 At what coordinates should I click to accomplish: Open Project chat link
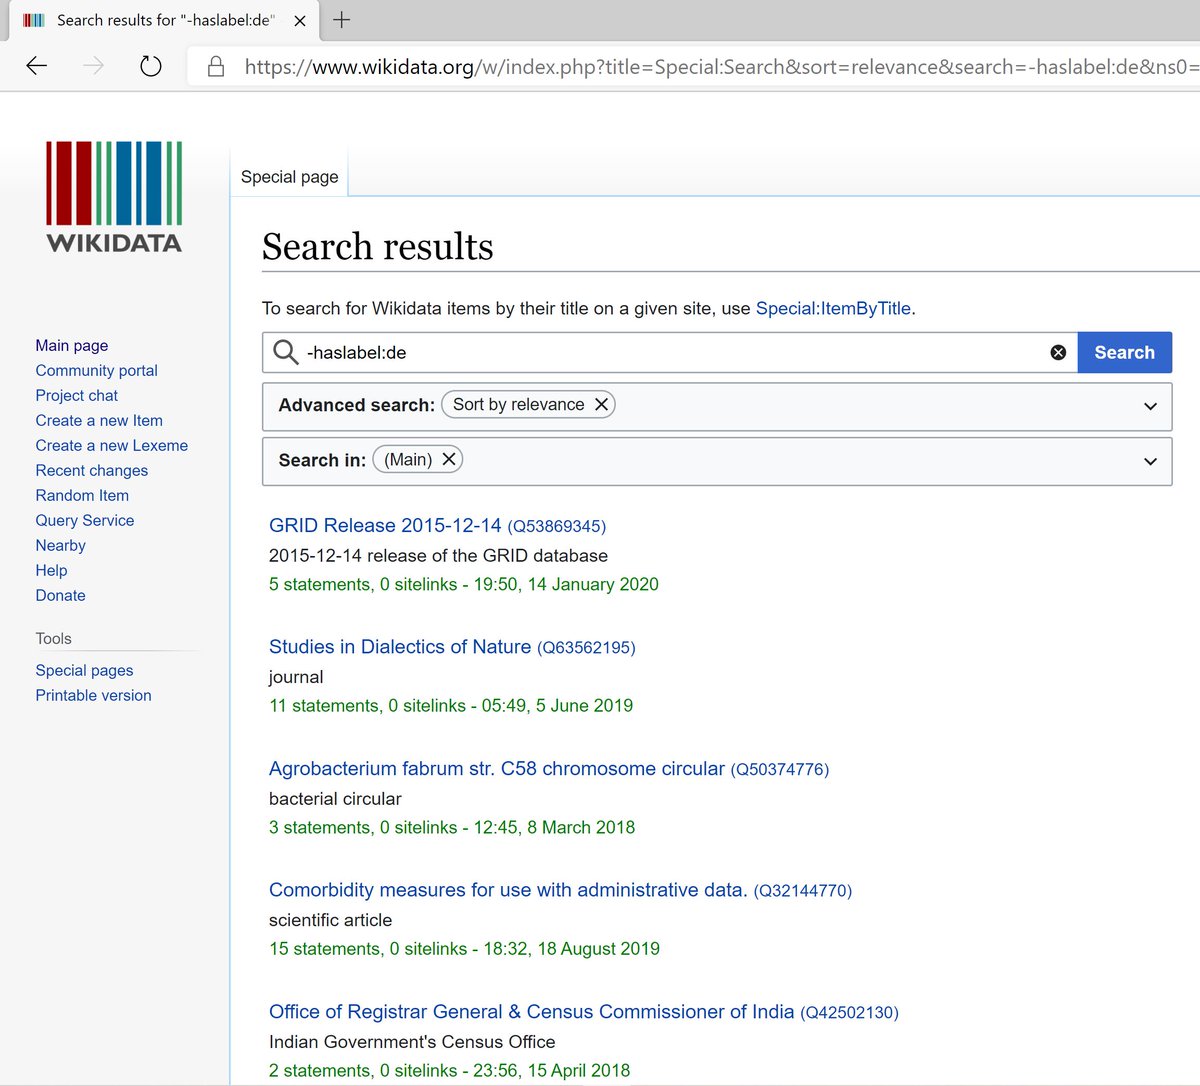[x=77, y=395]
